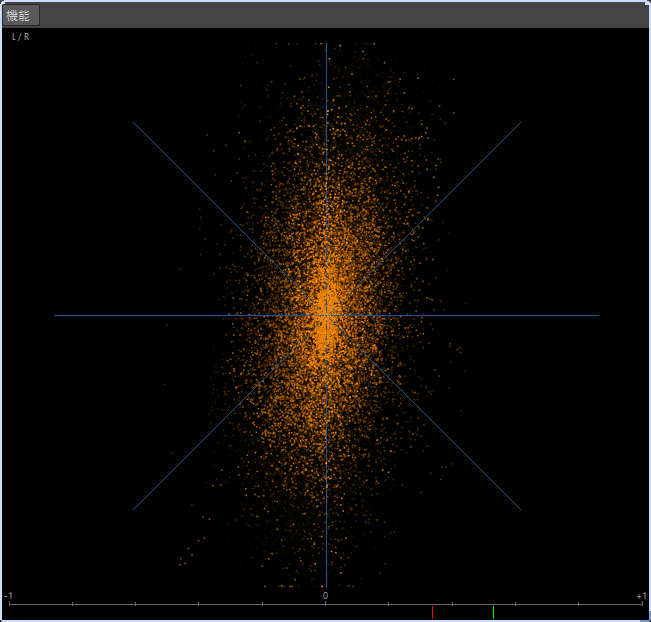Click top end of the vertical blue axis
The width and height of the screenshot is (651, 622).
click(x=326, y=45)
